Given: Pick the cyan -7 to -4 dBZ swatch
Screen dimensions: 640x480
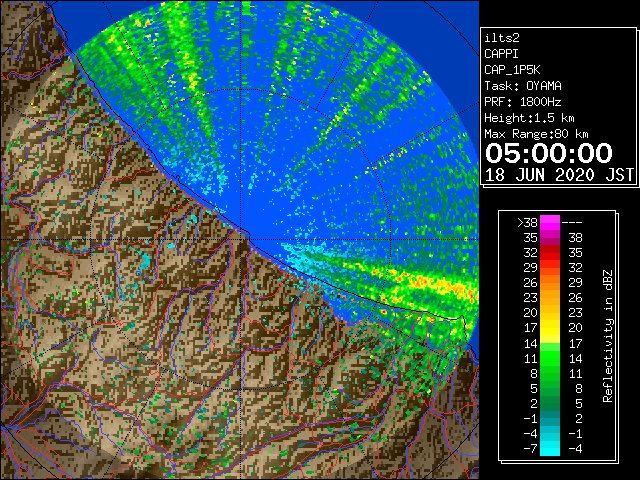Looking at the screenshot, I should 550,449.
